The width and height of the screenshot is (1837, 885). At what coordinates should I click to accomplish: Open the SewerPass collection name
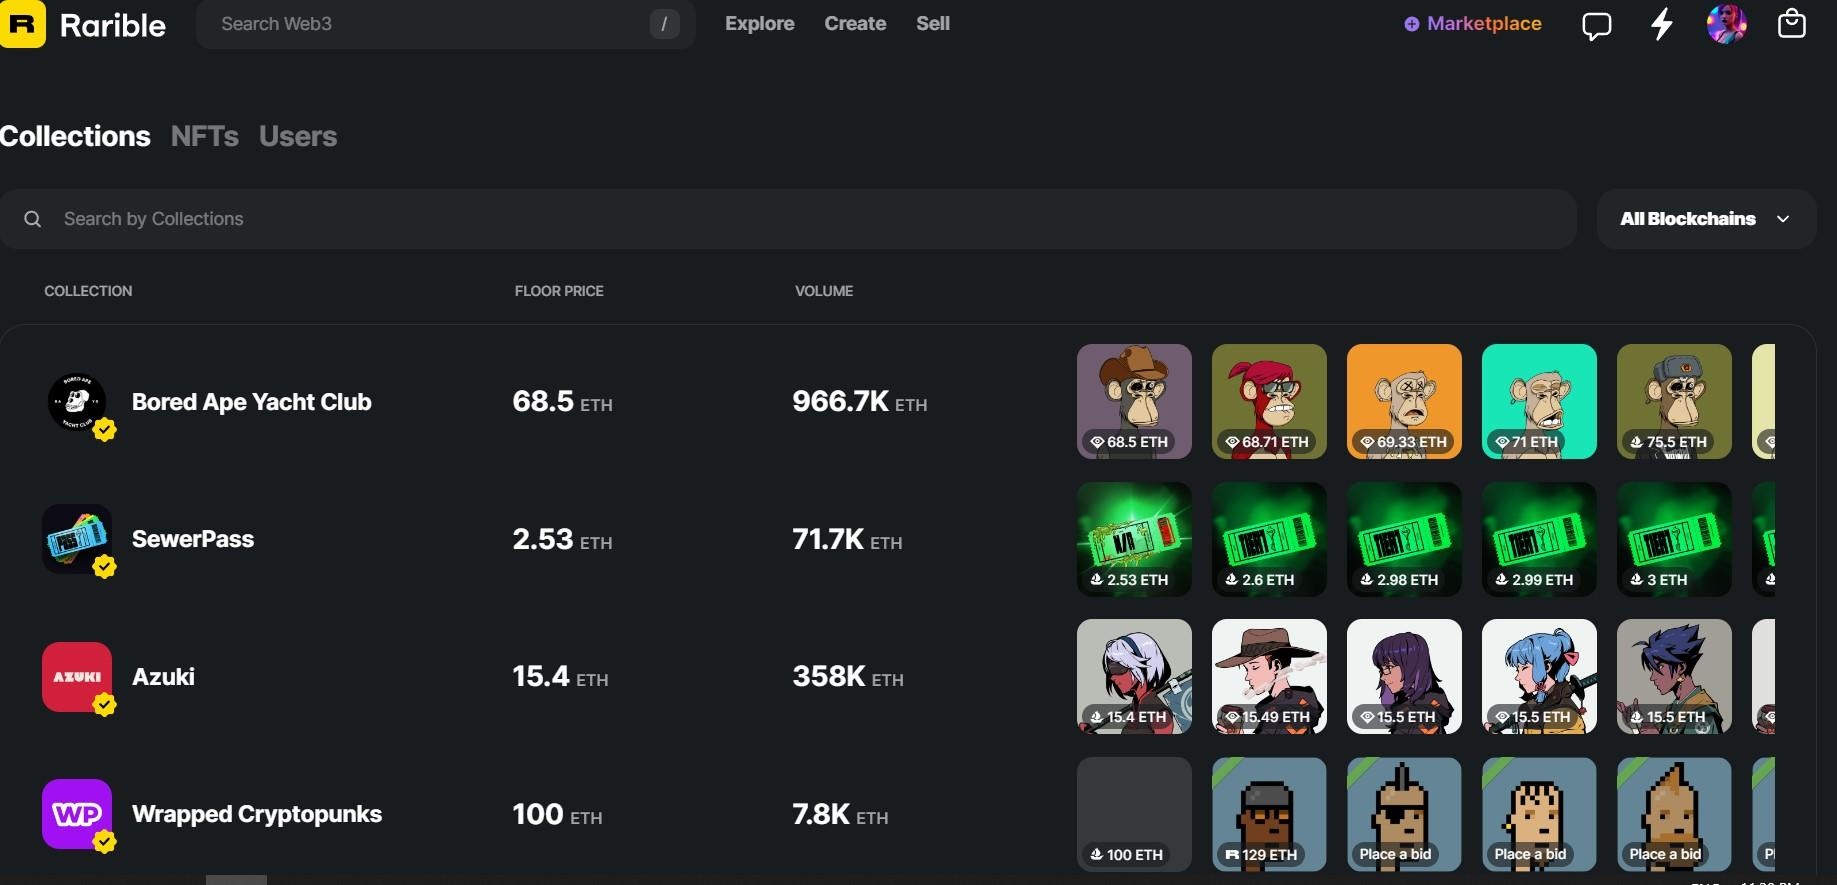click(193, 539)
